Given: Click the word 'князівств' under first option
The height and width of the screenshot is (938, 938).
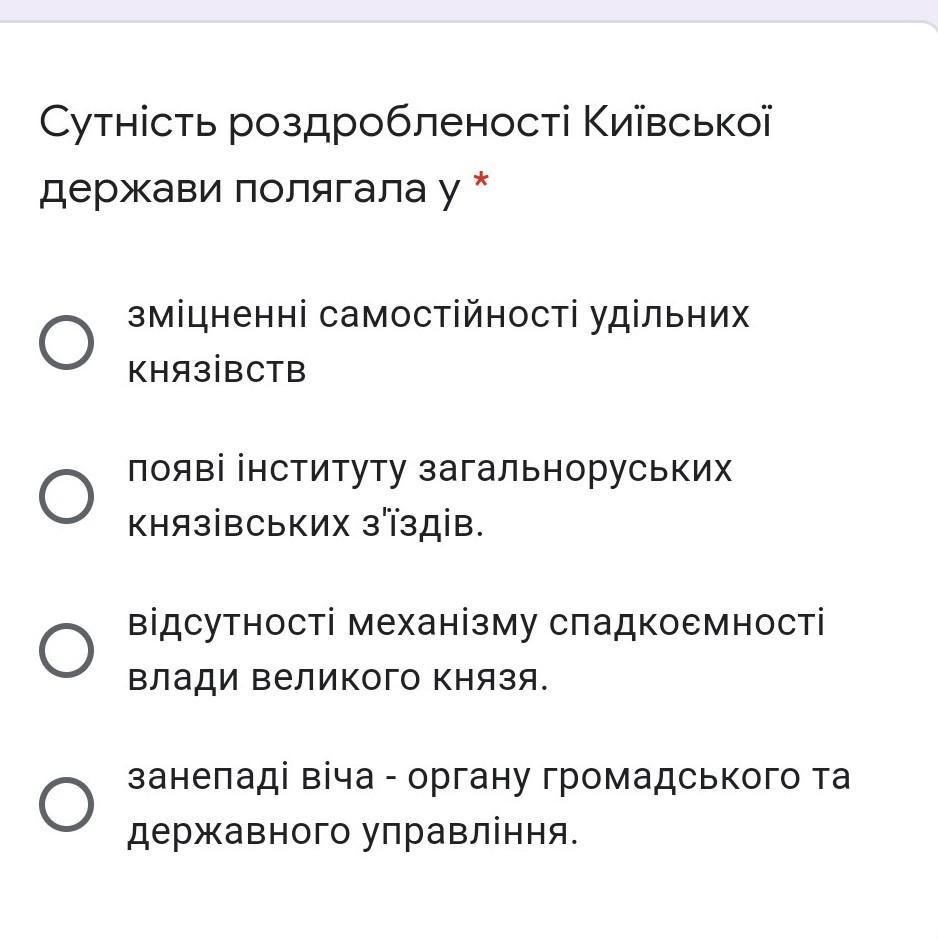Looking at the screenshot, I should (216, 370).
